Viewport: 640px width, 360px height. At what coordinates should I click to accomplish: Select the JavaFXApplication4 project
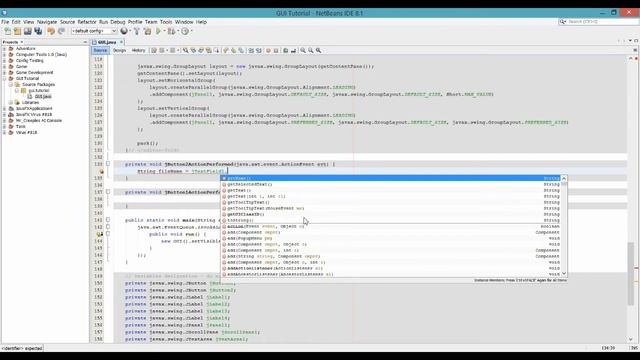(34, 109)
